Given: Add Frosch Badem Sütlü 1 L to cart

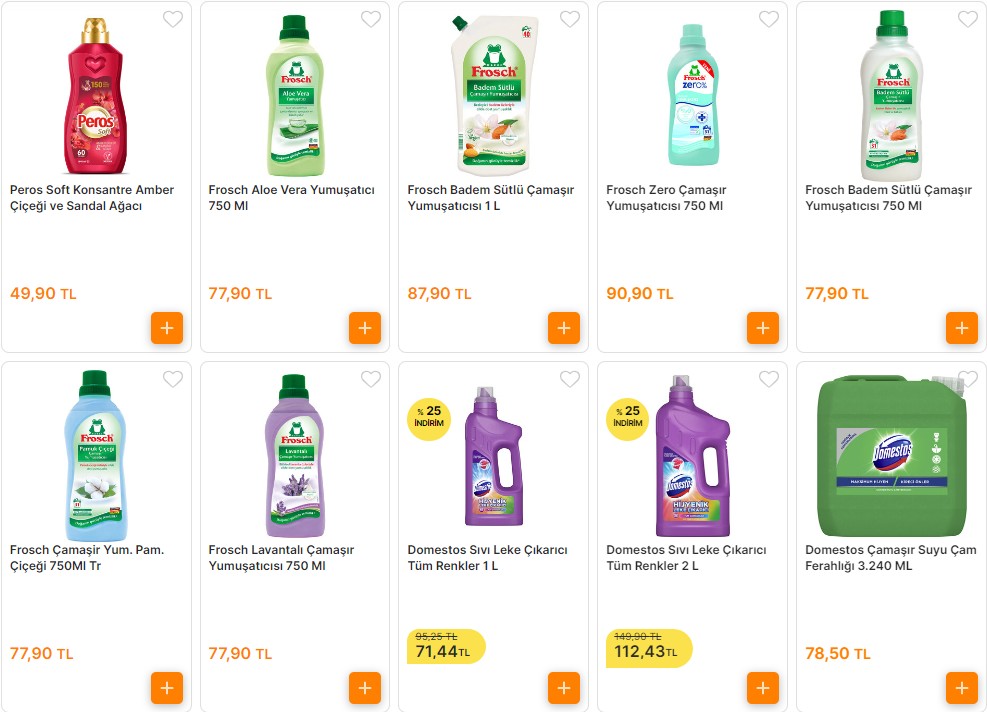Looking at the screenshot, I should pyautogui.click(x=564, y=328).
